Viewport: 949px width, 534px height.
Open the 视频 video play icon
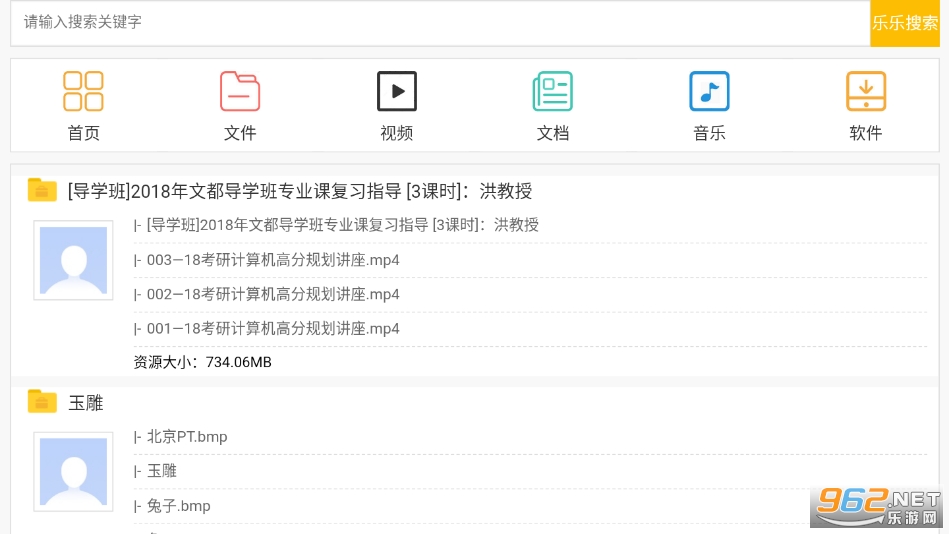(397, 92)
